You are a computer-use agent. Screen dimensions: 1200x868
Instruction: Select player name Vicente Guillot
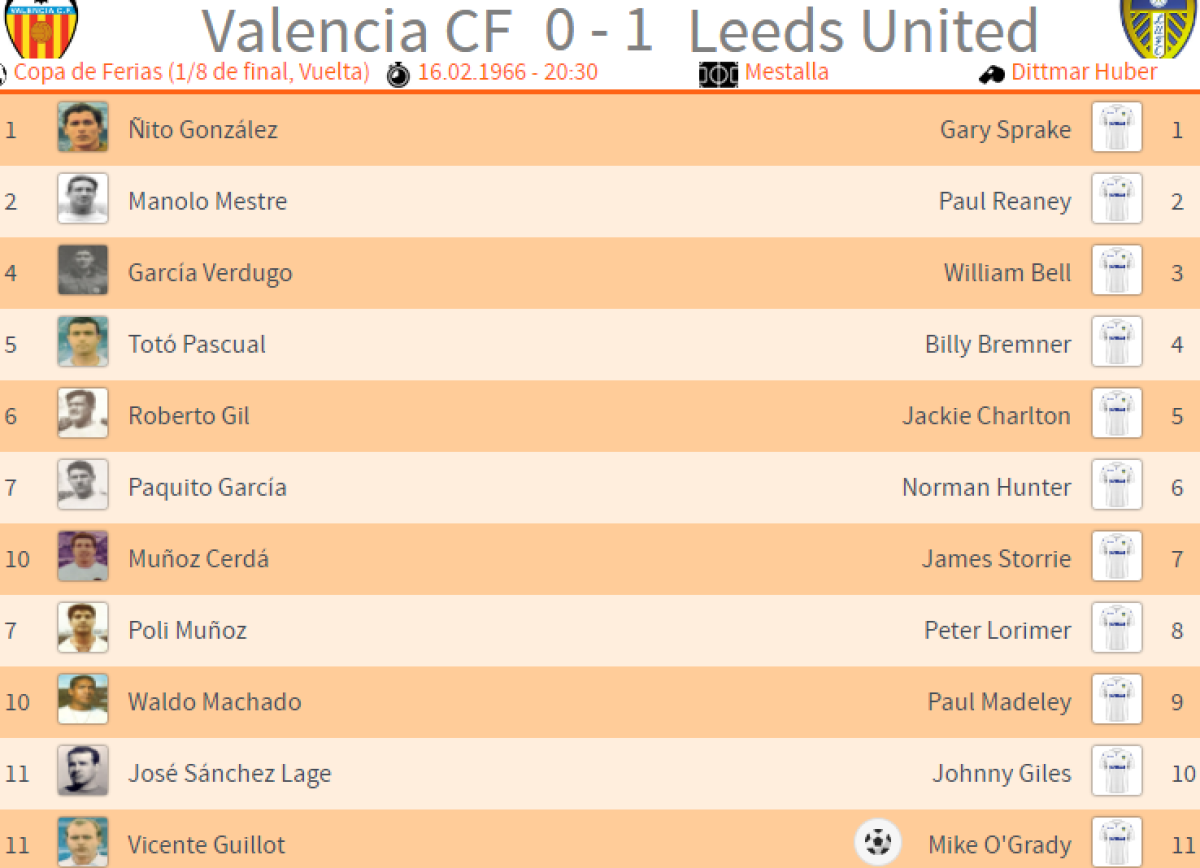point(206,845)
